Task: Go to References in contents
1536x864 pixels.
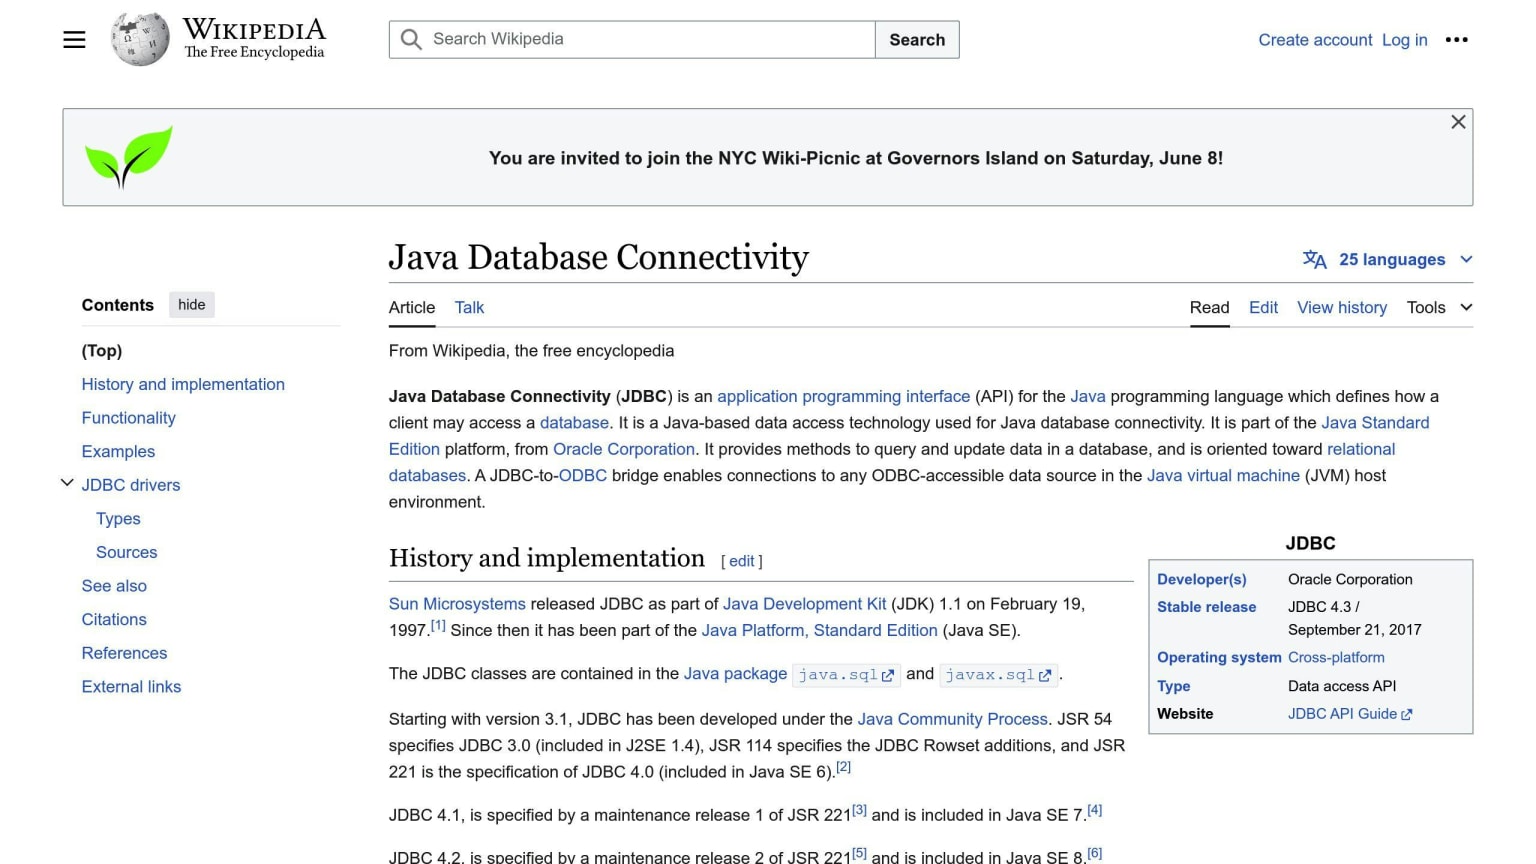Action: click(x=124, y=653)
